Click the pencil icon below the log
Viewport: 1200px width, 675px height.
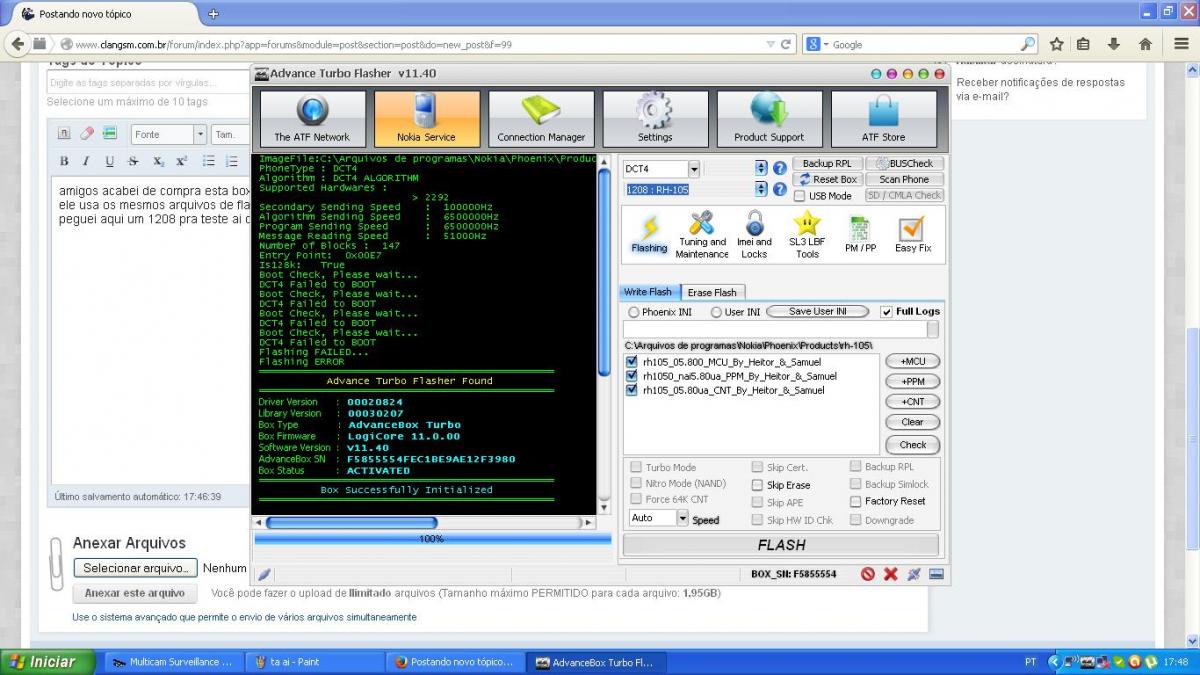264,574
